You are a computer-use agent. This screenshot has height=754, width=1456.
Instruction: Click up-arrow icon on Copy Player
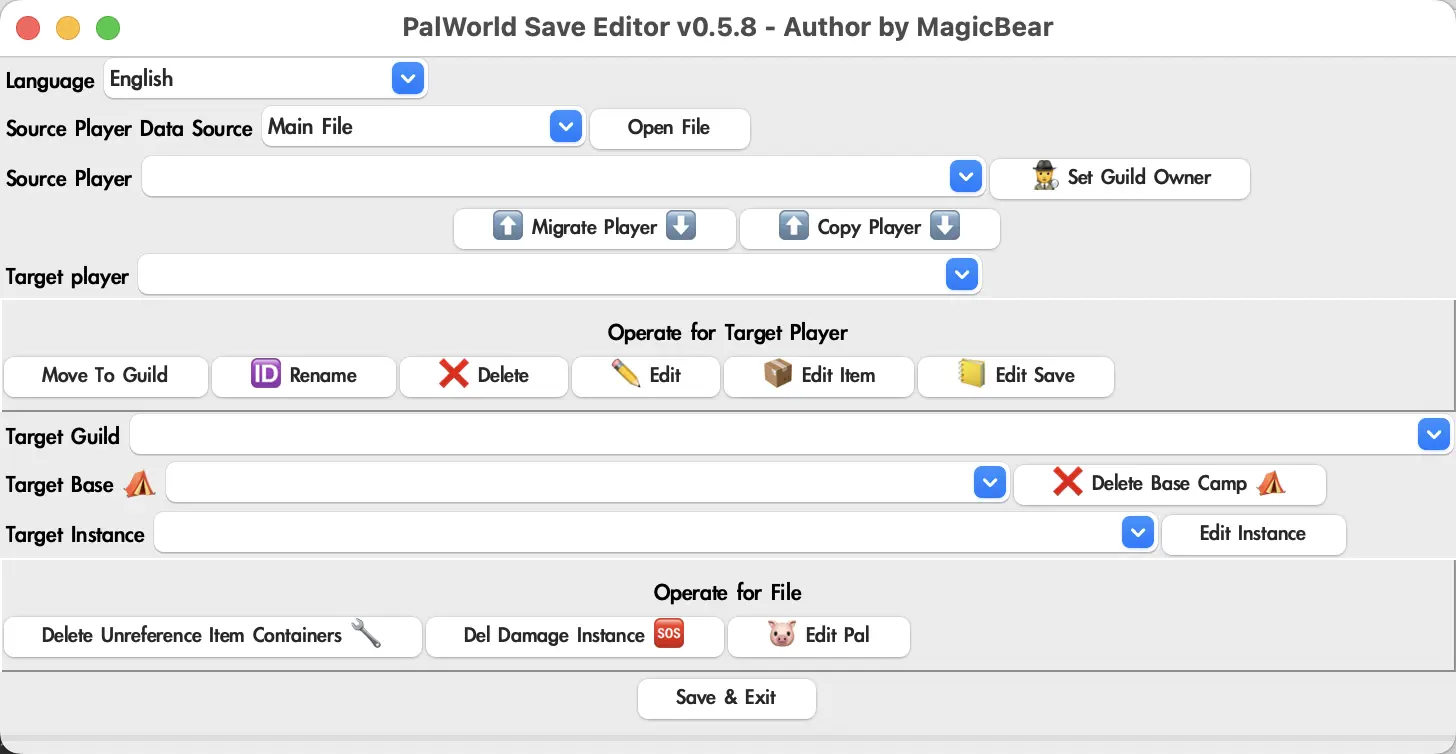[794, 226]
